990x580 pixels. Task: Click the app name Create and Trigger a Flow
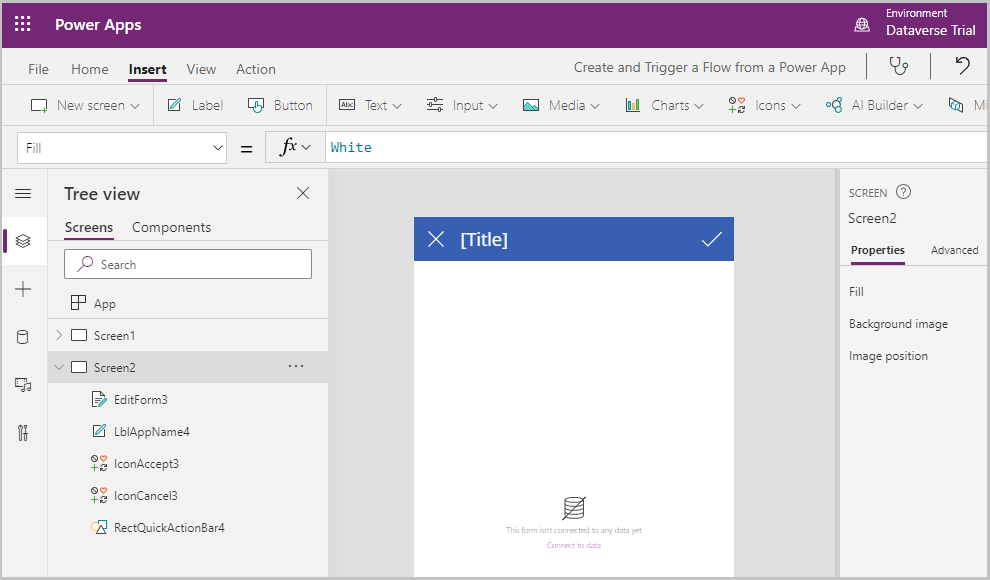point(710,68)
